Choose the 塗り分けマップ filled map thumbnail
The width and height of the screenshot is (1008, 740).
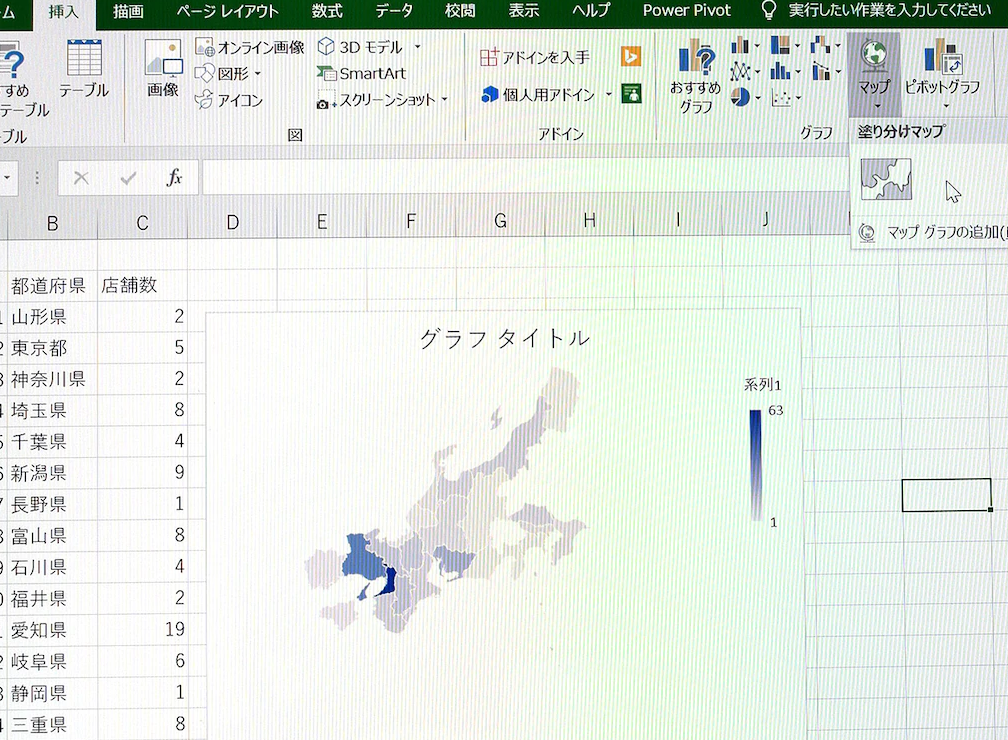tap(886, 180)
